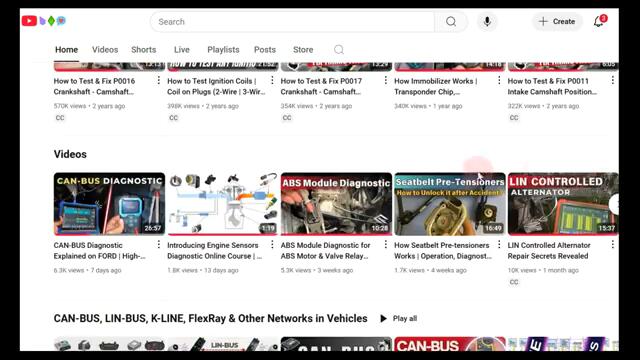Open title 'How to Test & Fix P0017'
The height and width of the screenshot is (360, 640).
click(x=321, y=87)
